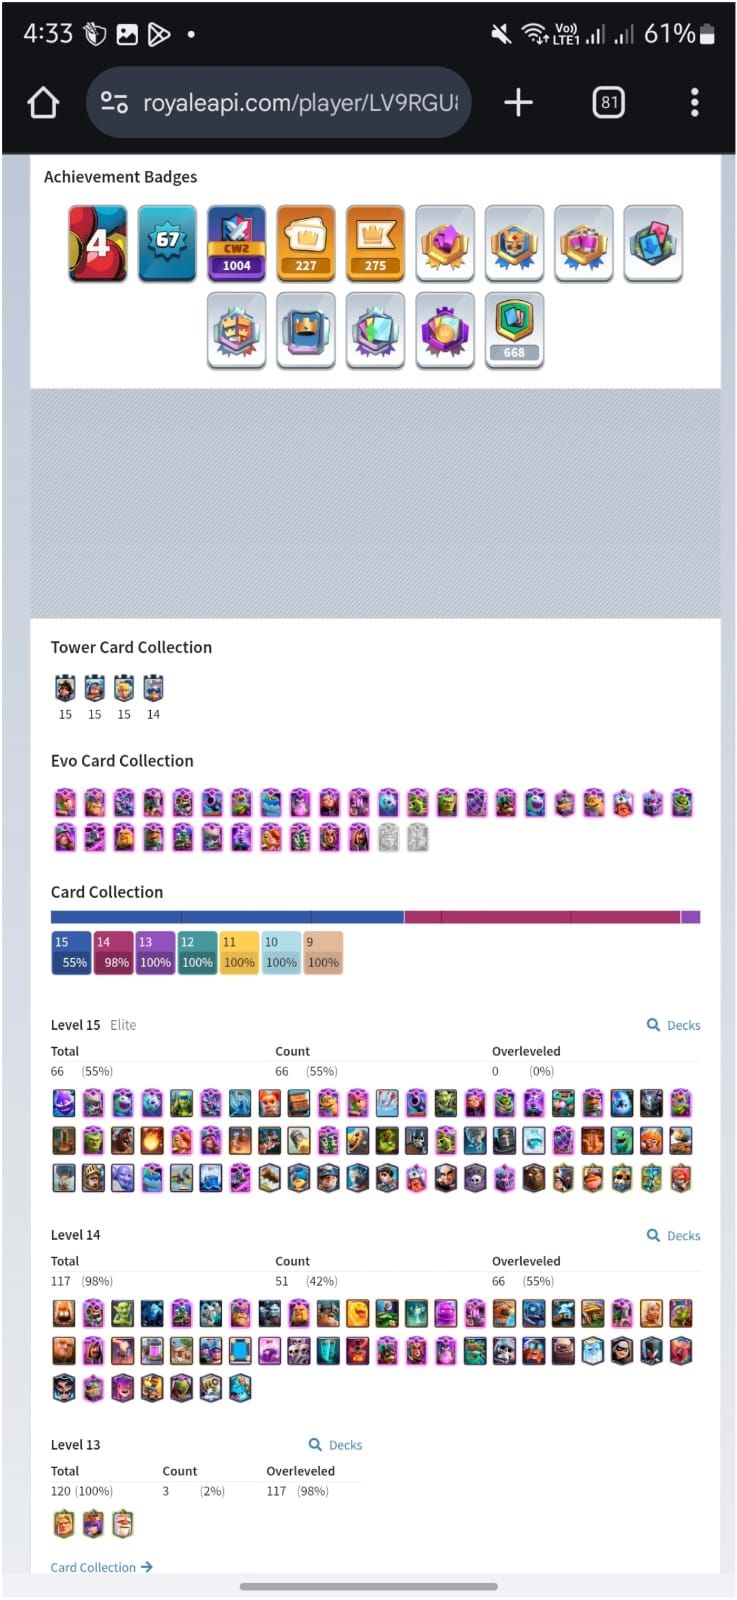Image resolution: width=737 pixels, height=1600 pixels.
Task: Open the tab switcher showing 81 tabs
Action: tap(609, 102)
